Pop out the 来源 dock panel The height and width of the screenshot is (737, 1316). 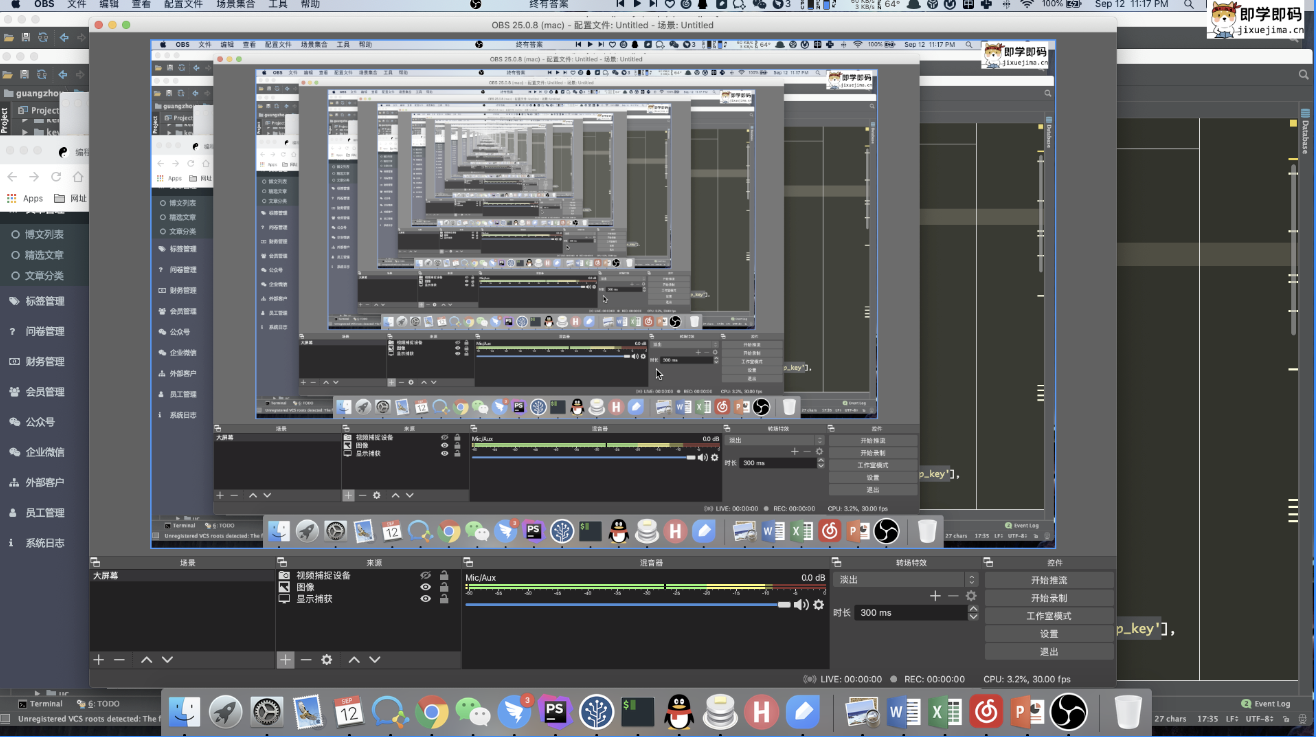tap(282, 563)
